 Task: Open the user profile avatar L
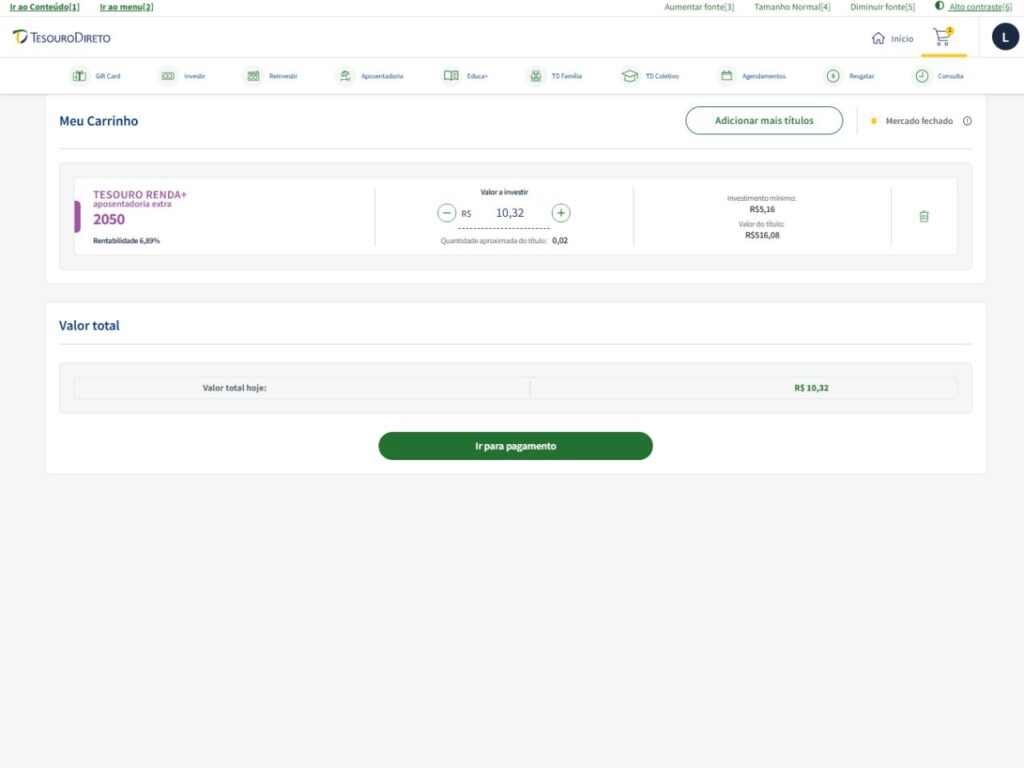(1005, 37)
